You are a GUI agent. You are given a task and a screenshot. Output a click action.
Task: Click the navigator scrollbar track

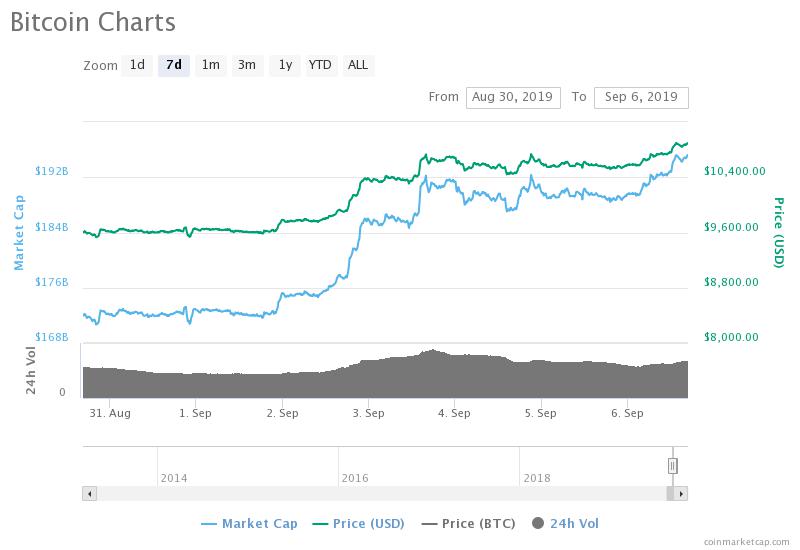coord(382,493)
